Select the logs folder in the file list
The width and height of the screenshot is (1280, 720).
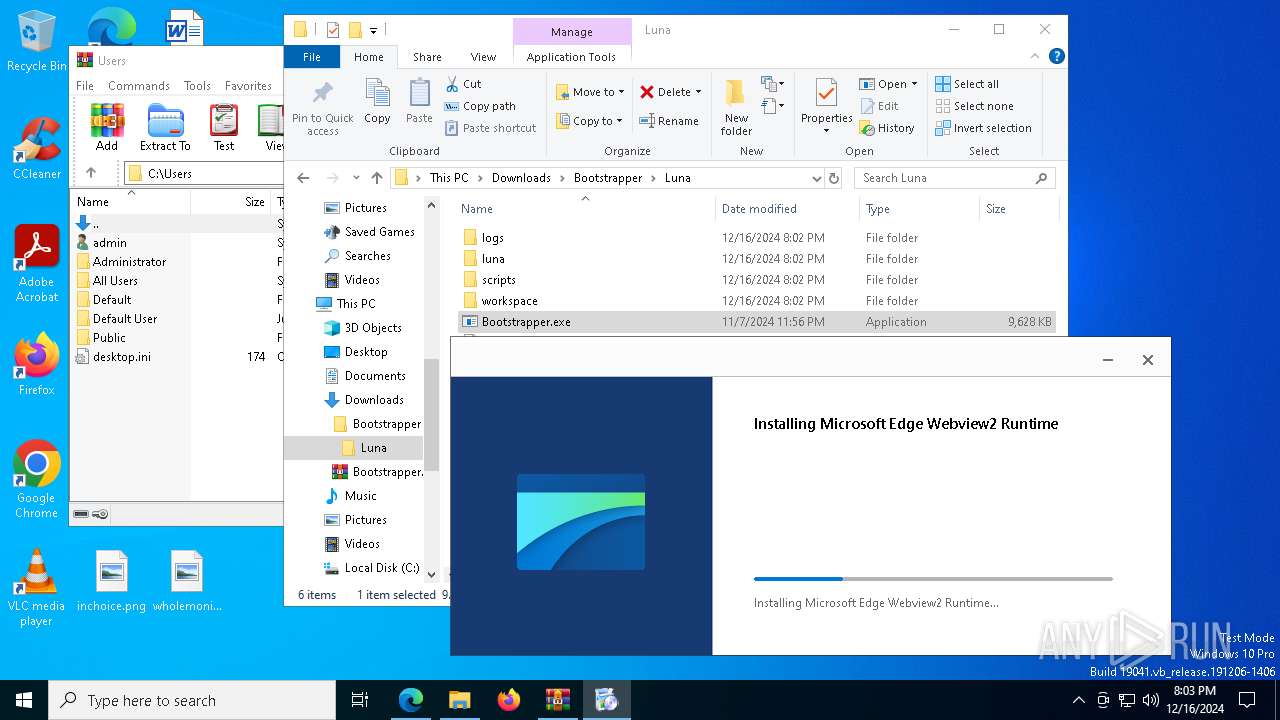pos(756,238)
